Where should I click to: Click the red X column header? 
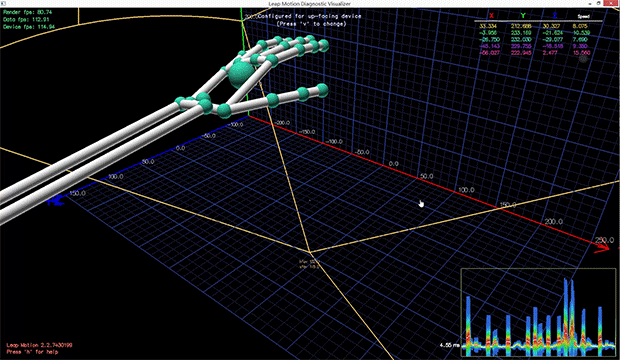coord(491,16)
